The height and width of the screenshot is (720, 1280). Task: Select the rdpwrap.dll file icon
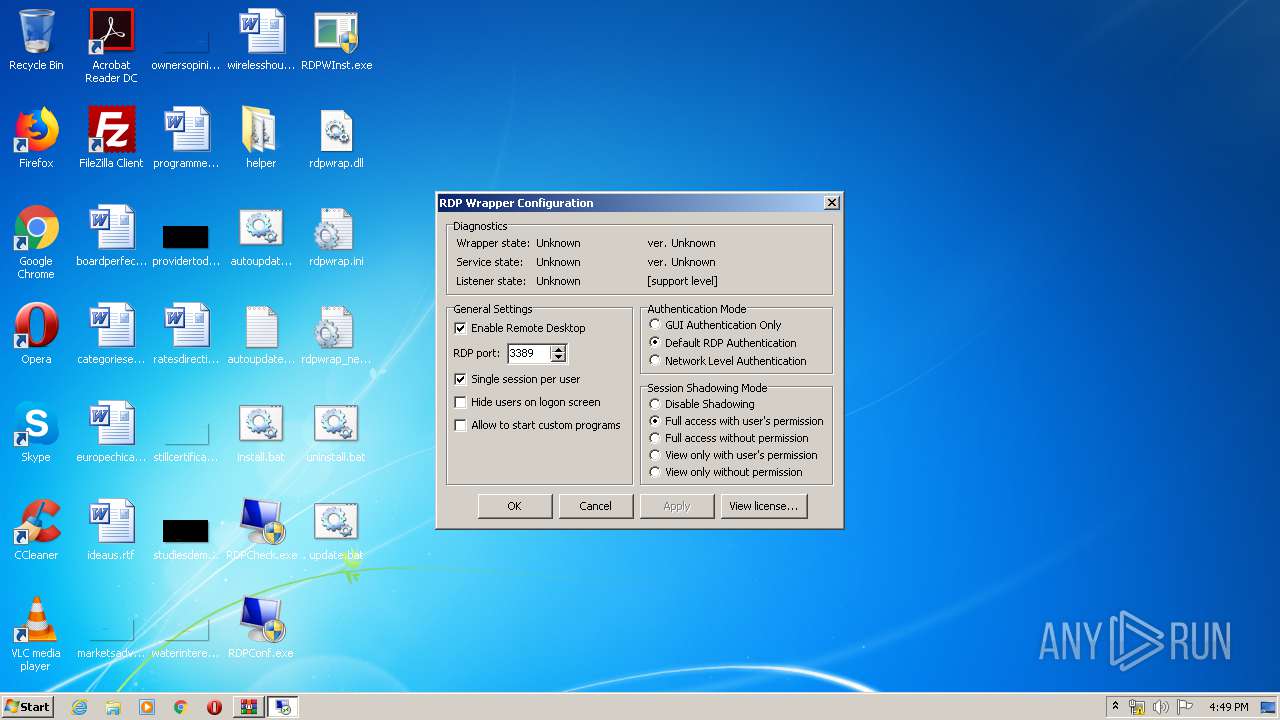point(336,138)
